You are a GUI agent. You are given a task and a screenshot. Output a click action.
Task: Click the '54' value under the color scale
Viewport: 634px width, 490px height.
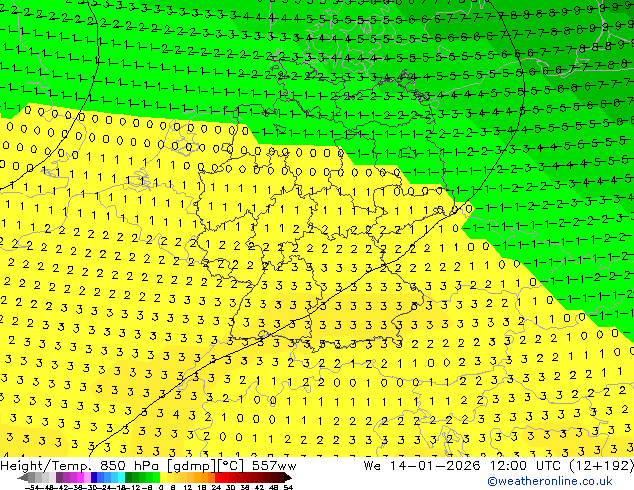click(288, 488)
